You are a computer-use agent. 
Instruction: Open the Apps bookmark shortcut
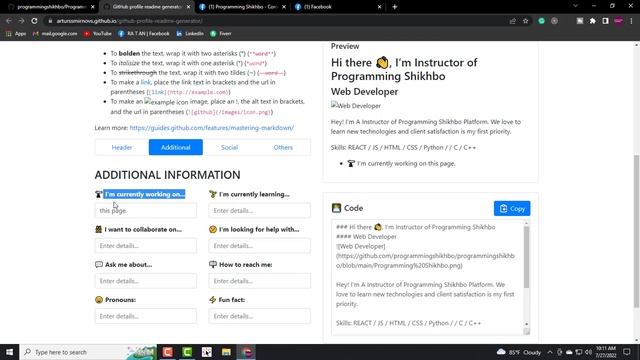[16, 33]
